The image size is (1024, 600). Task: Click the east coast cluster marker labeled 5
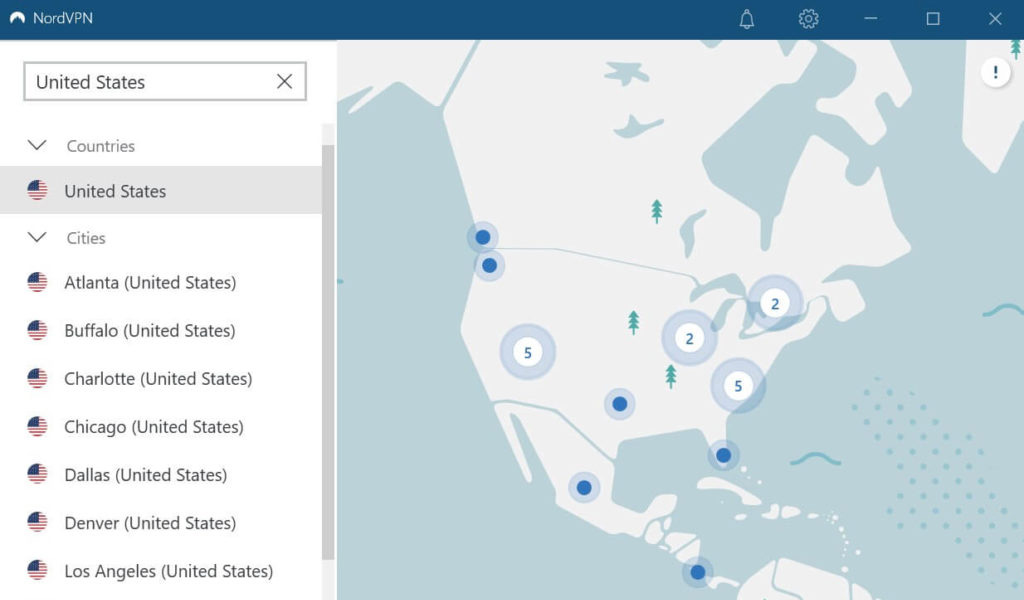(x=738, y=386)
